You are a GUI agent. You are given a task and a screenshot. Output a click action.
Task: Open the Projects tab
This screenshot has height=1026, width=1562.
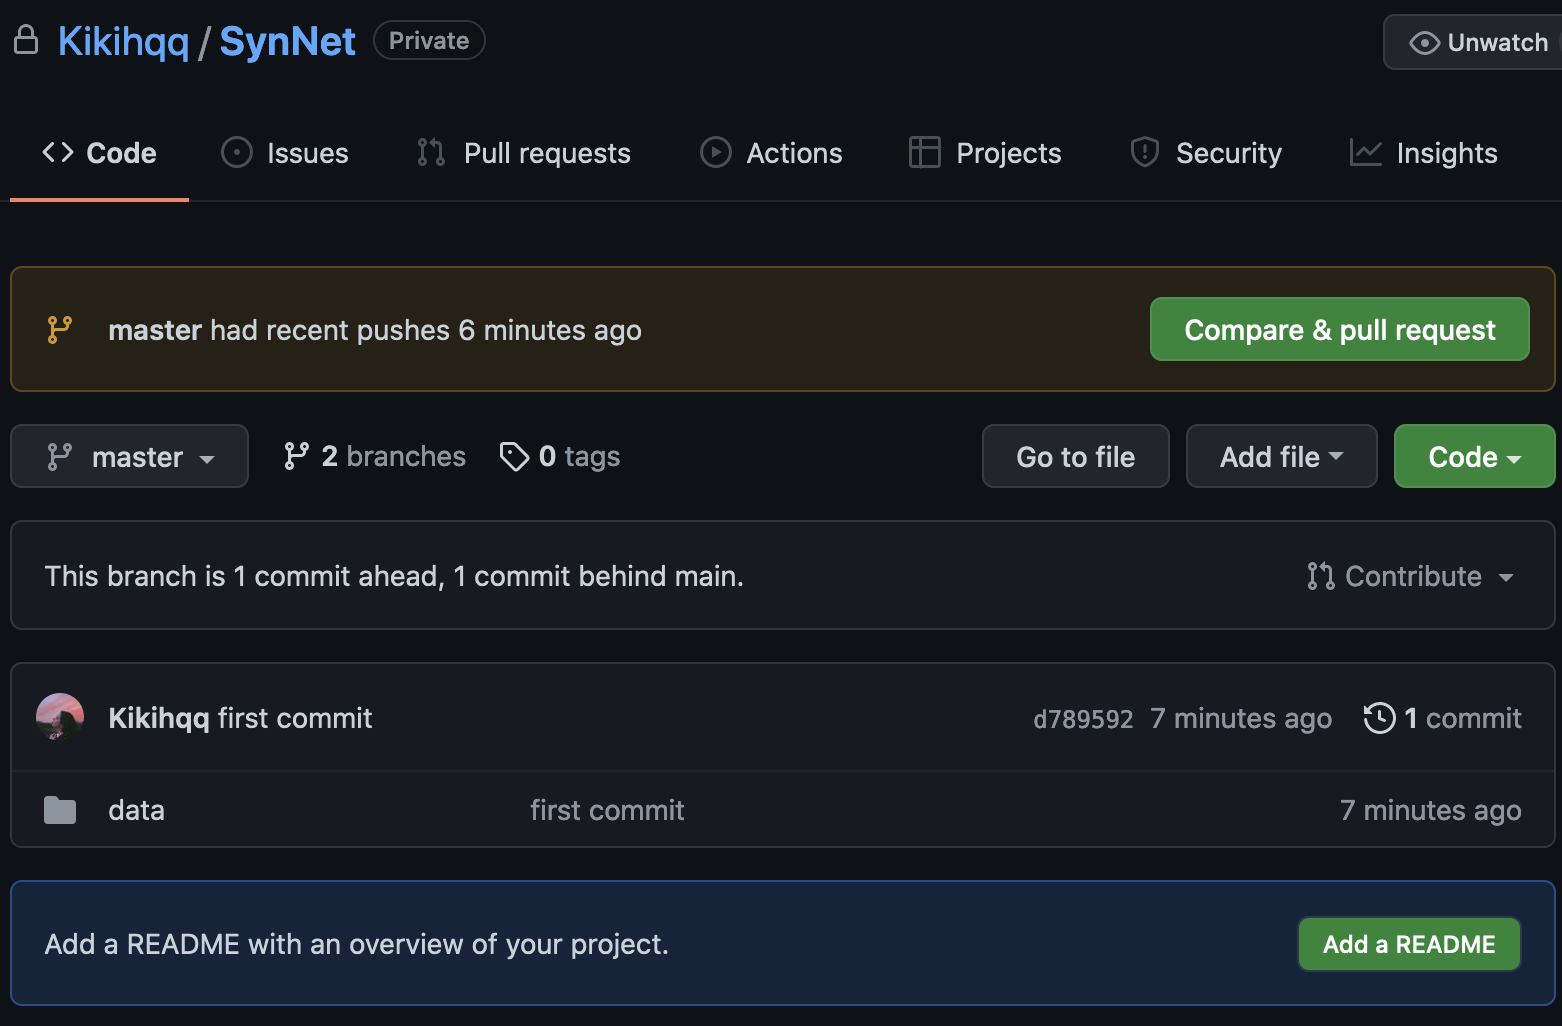point(985,153)
